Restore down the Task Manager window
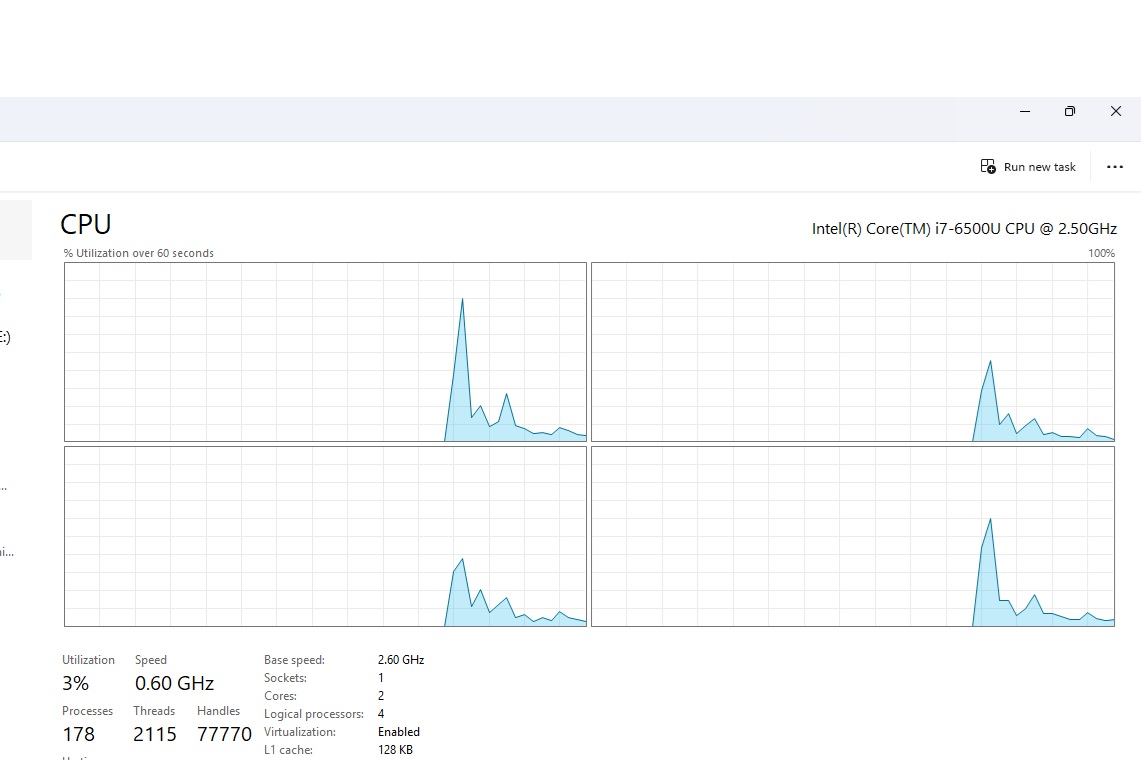 pyautogui.click(x=1070, y=111)
